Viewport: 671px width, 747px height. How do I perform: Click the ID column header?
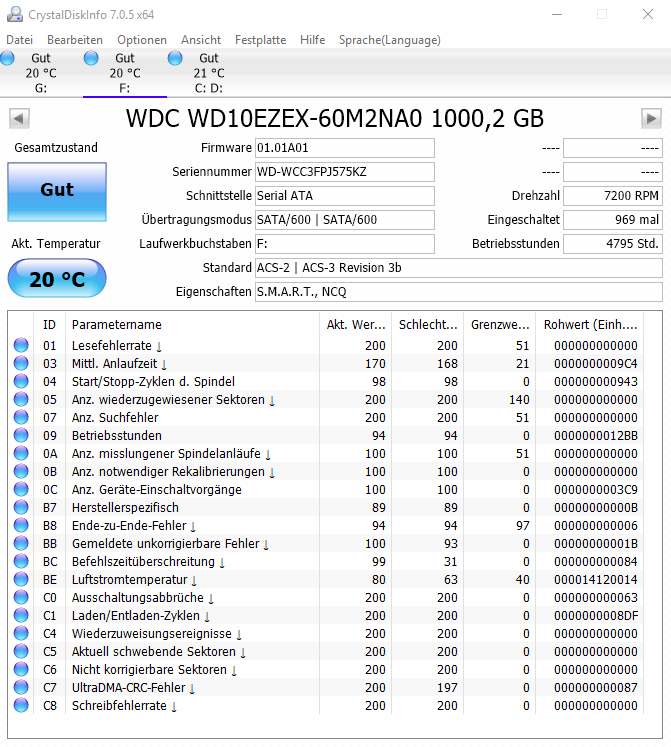pos(50,324)
